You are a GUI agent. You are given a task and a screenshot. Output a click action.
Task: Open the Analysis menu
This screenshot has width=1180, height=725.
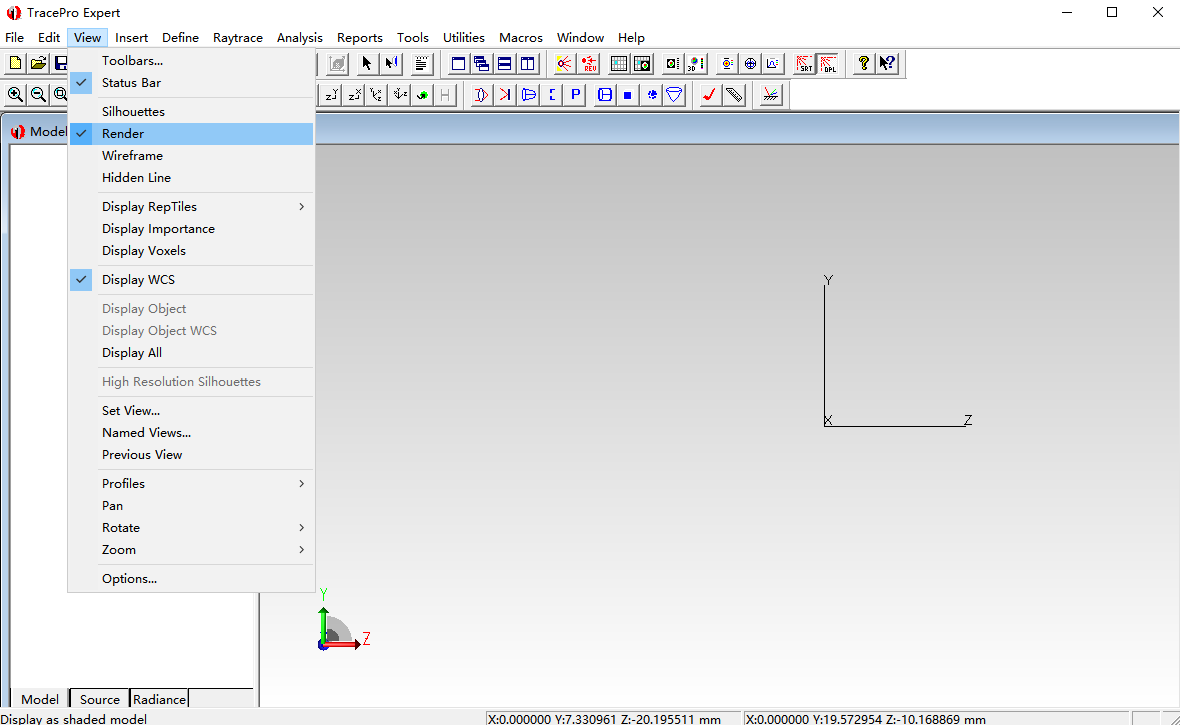pyautogui.click(x=300, y=38)
